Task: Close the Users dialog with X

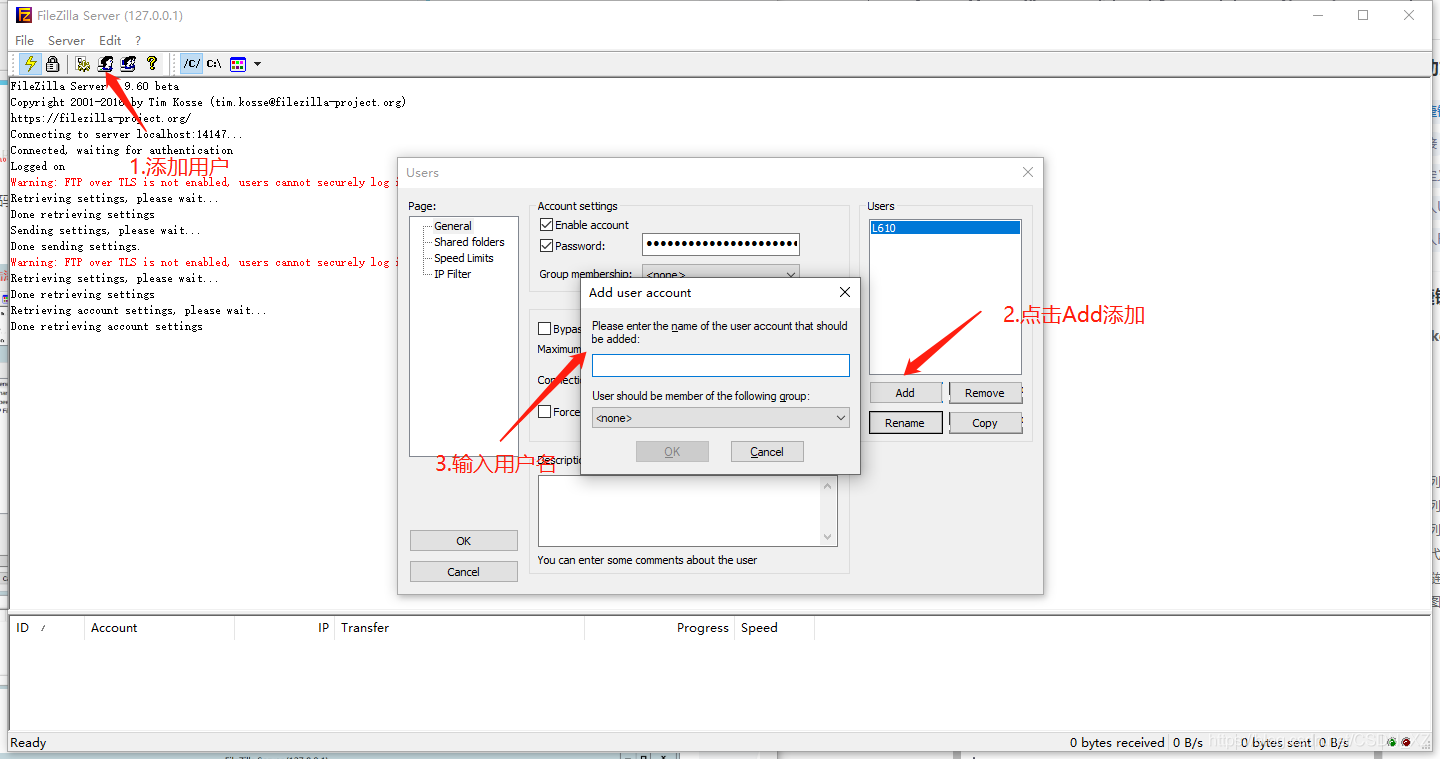Action: point(1027,172)
